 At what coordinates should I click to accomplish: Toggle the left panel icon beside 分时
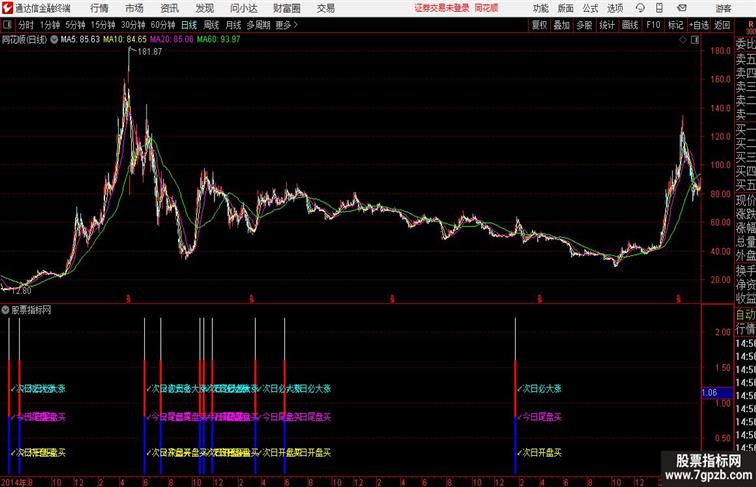tap(7, 25)
